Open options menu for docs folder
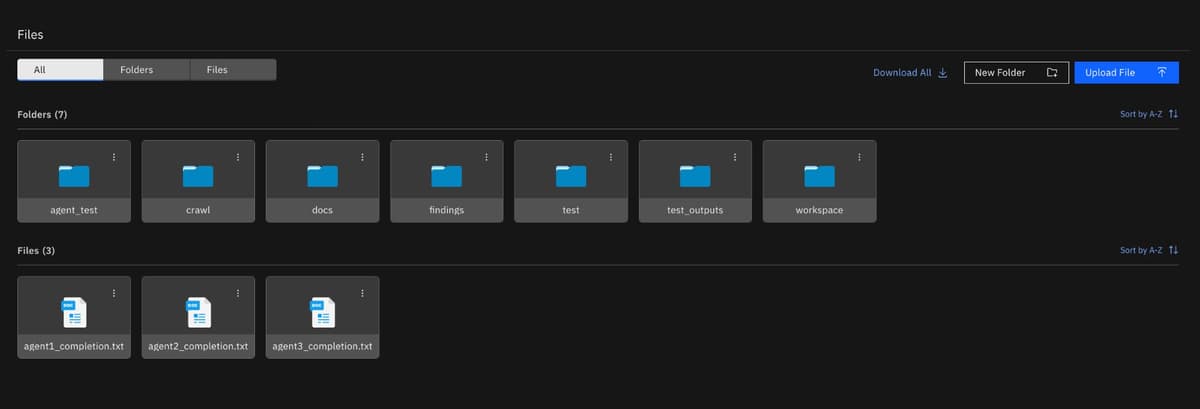This screenshot has width=1200, height=409. coord(362,157)
